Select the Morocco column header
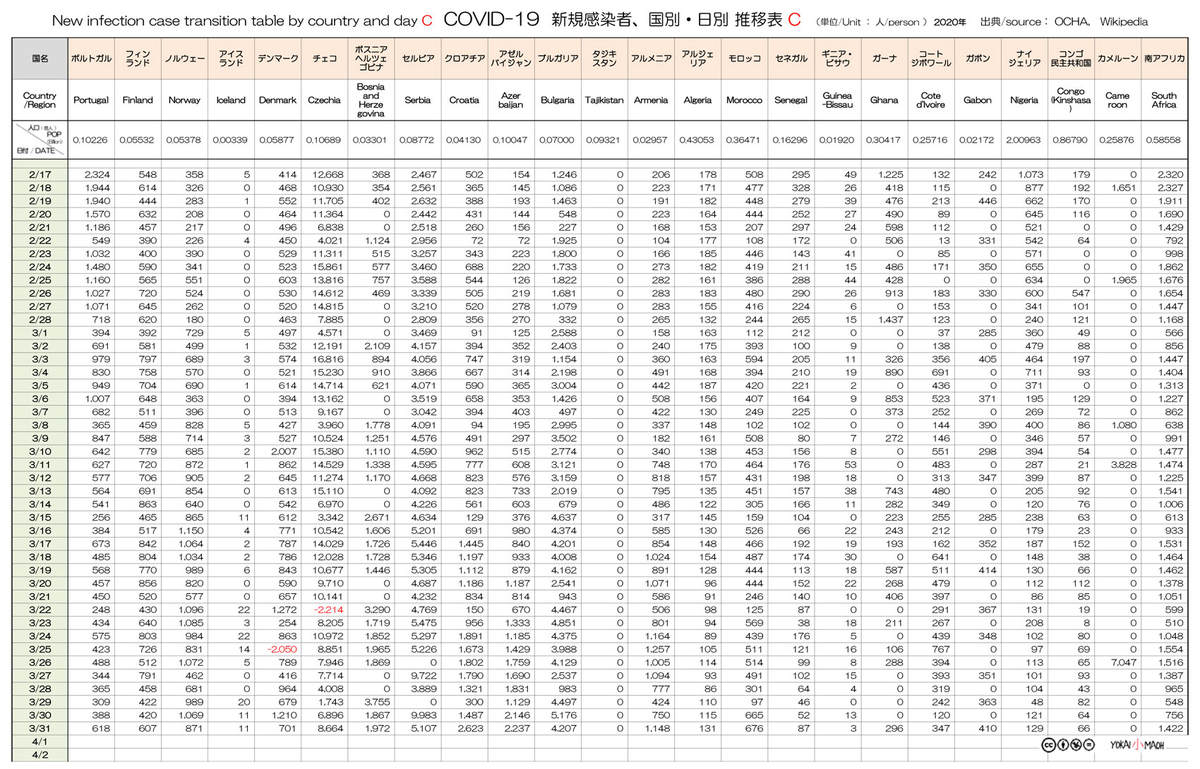 click(743, 100)
